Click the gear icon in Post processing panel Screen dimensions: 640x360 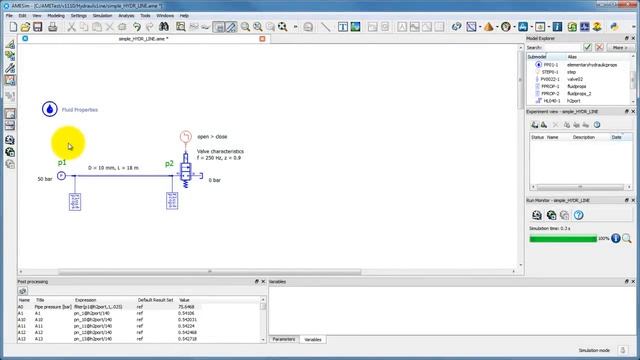pyautogui.click(x=22, y=291)
